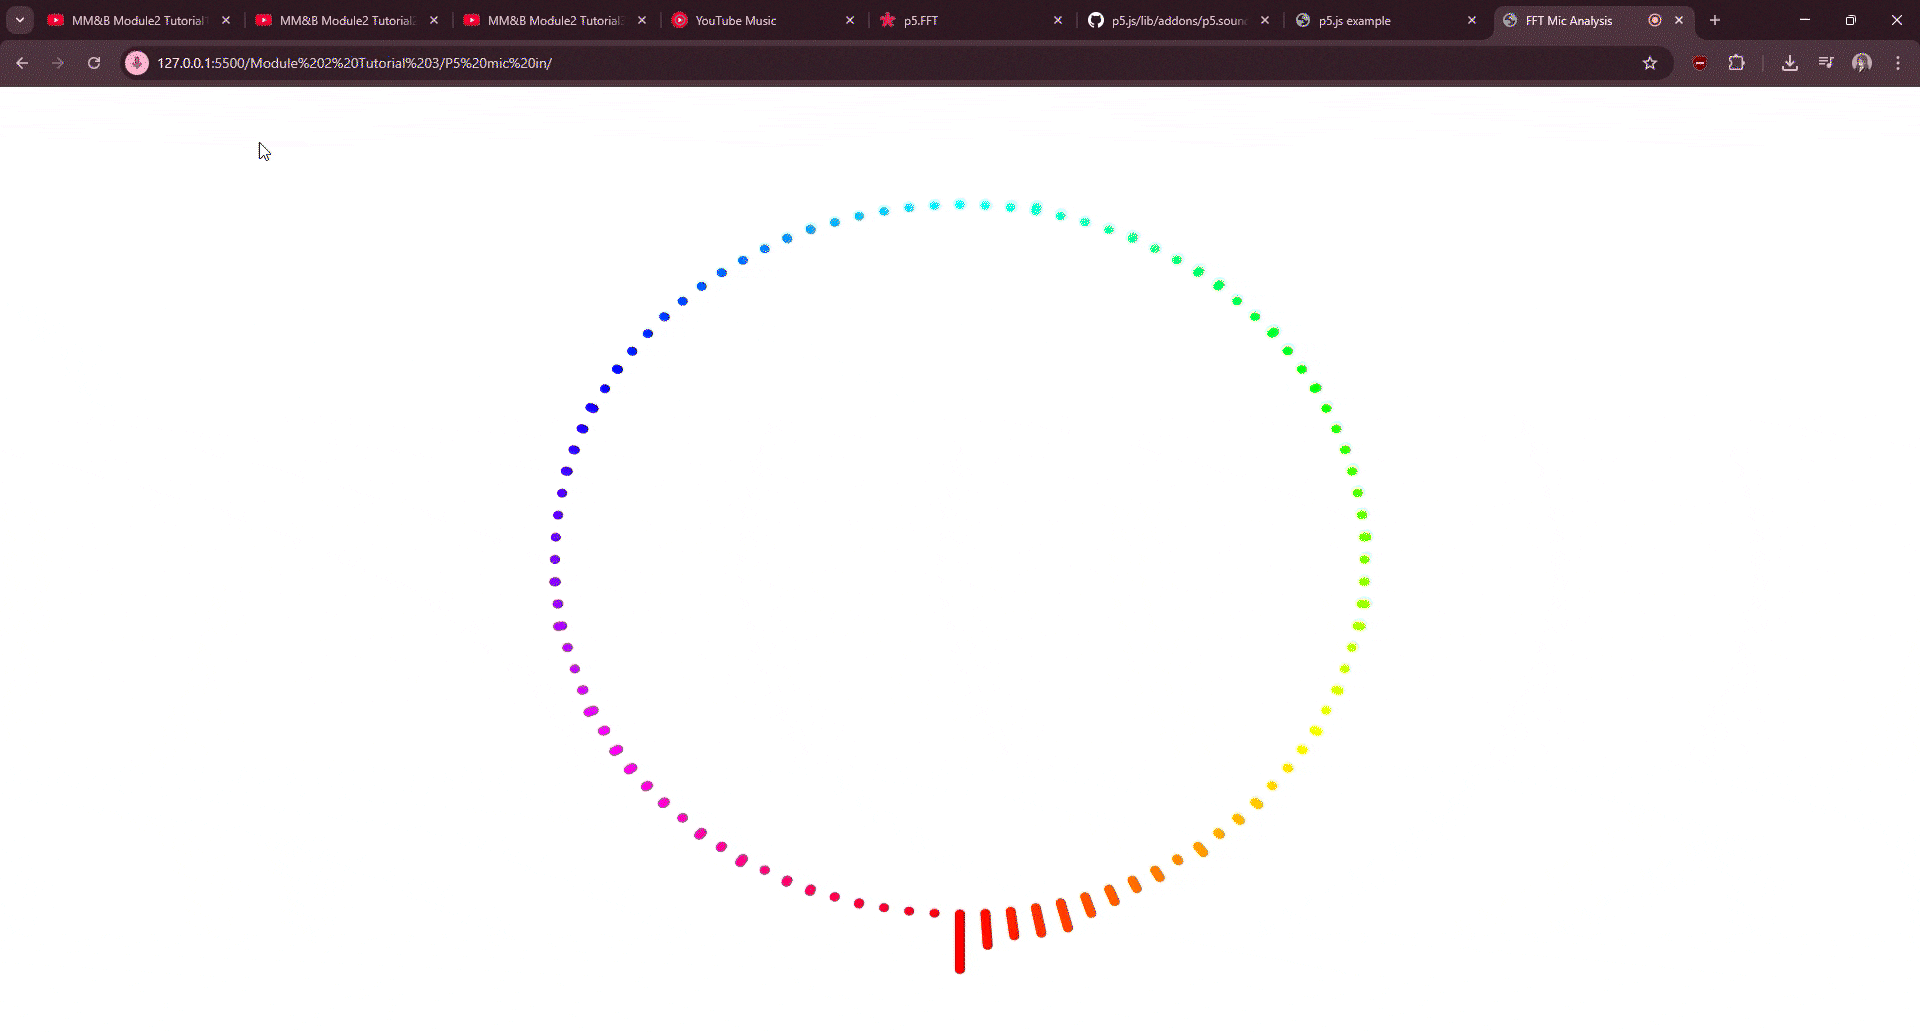Open the tab search chevron
Image resolution: width=1920 pixels, height=1032 pixels.
[19, 20]
